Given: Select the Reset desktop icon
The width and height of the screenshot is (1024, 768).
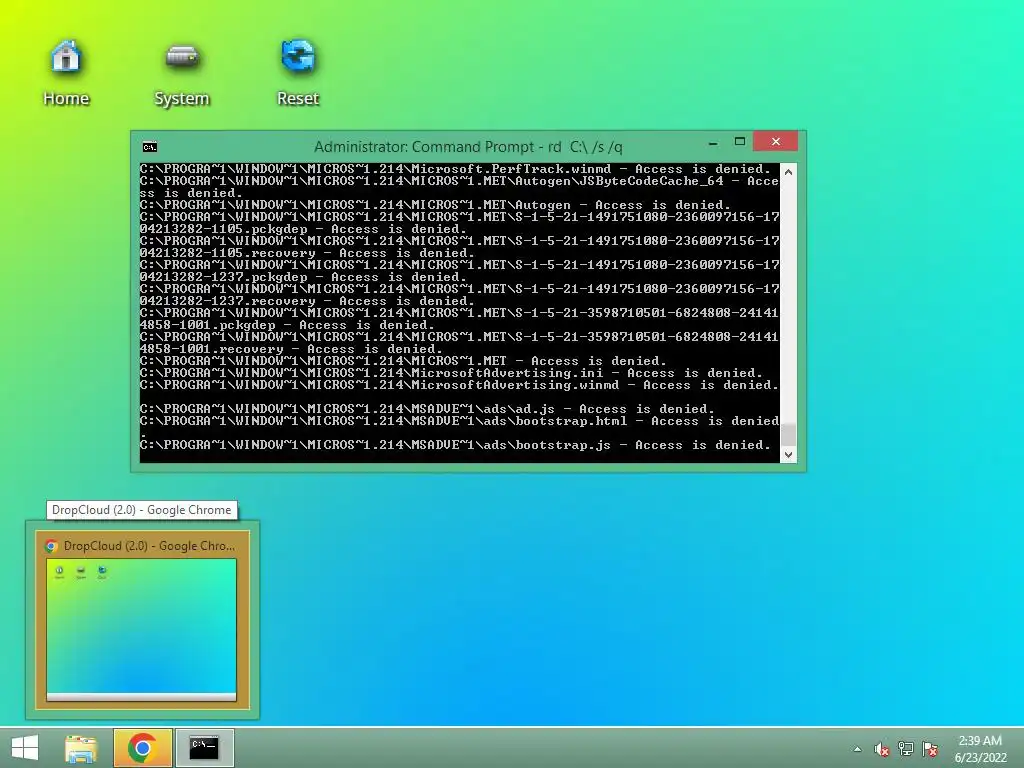Looking at the screenshot, I should 298,72.
